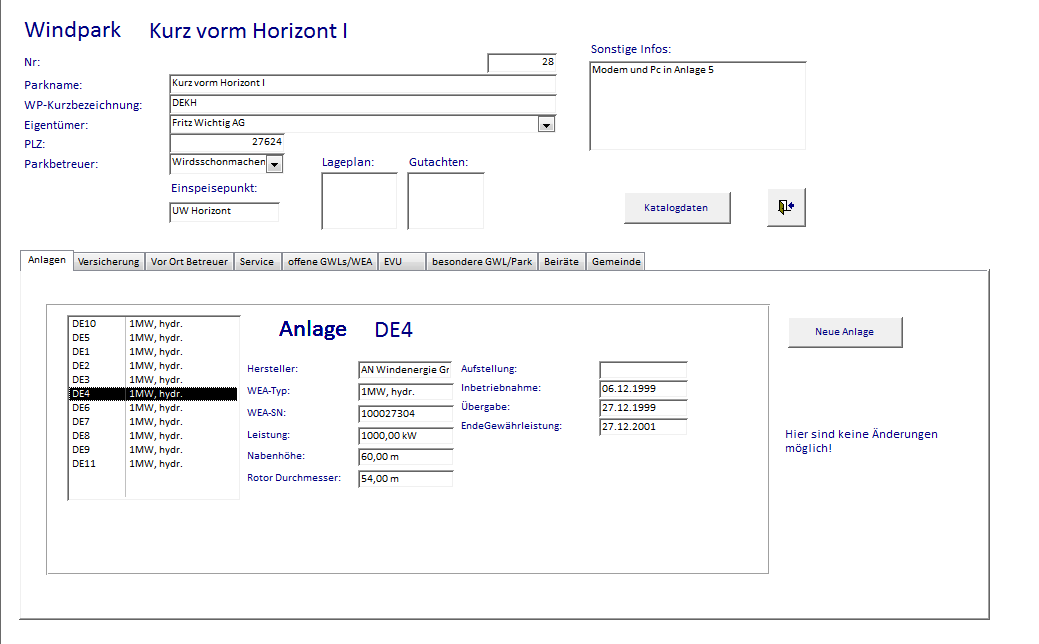
Task: Click the exit door icon button
Action: pos(786,207)
